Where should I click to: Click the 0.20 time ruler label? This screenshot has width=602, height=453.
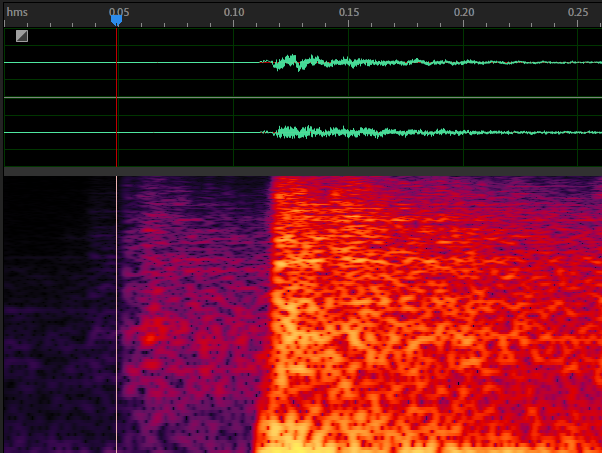(x=464, y=12)
